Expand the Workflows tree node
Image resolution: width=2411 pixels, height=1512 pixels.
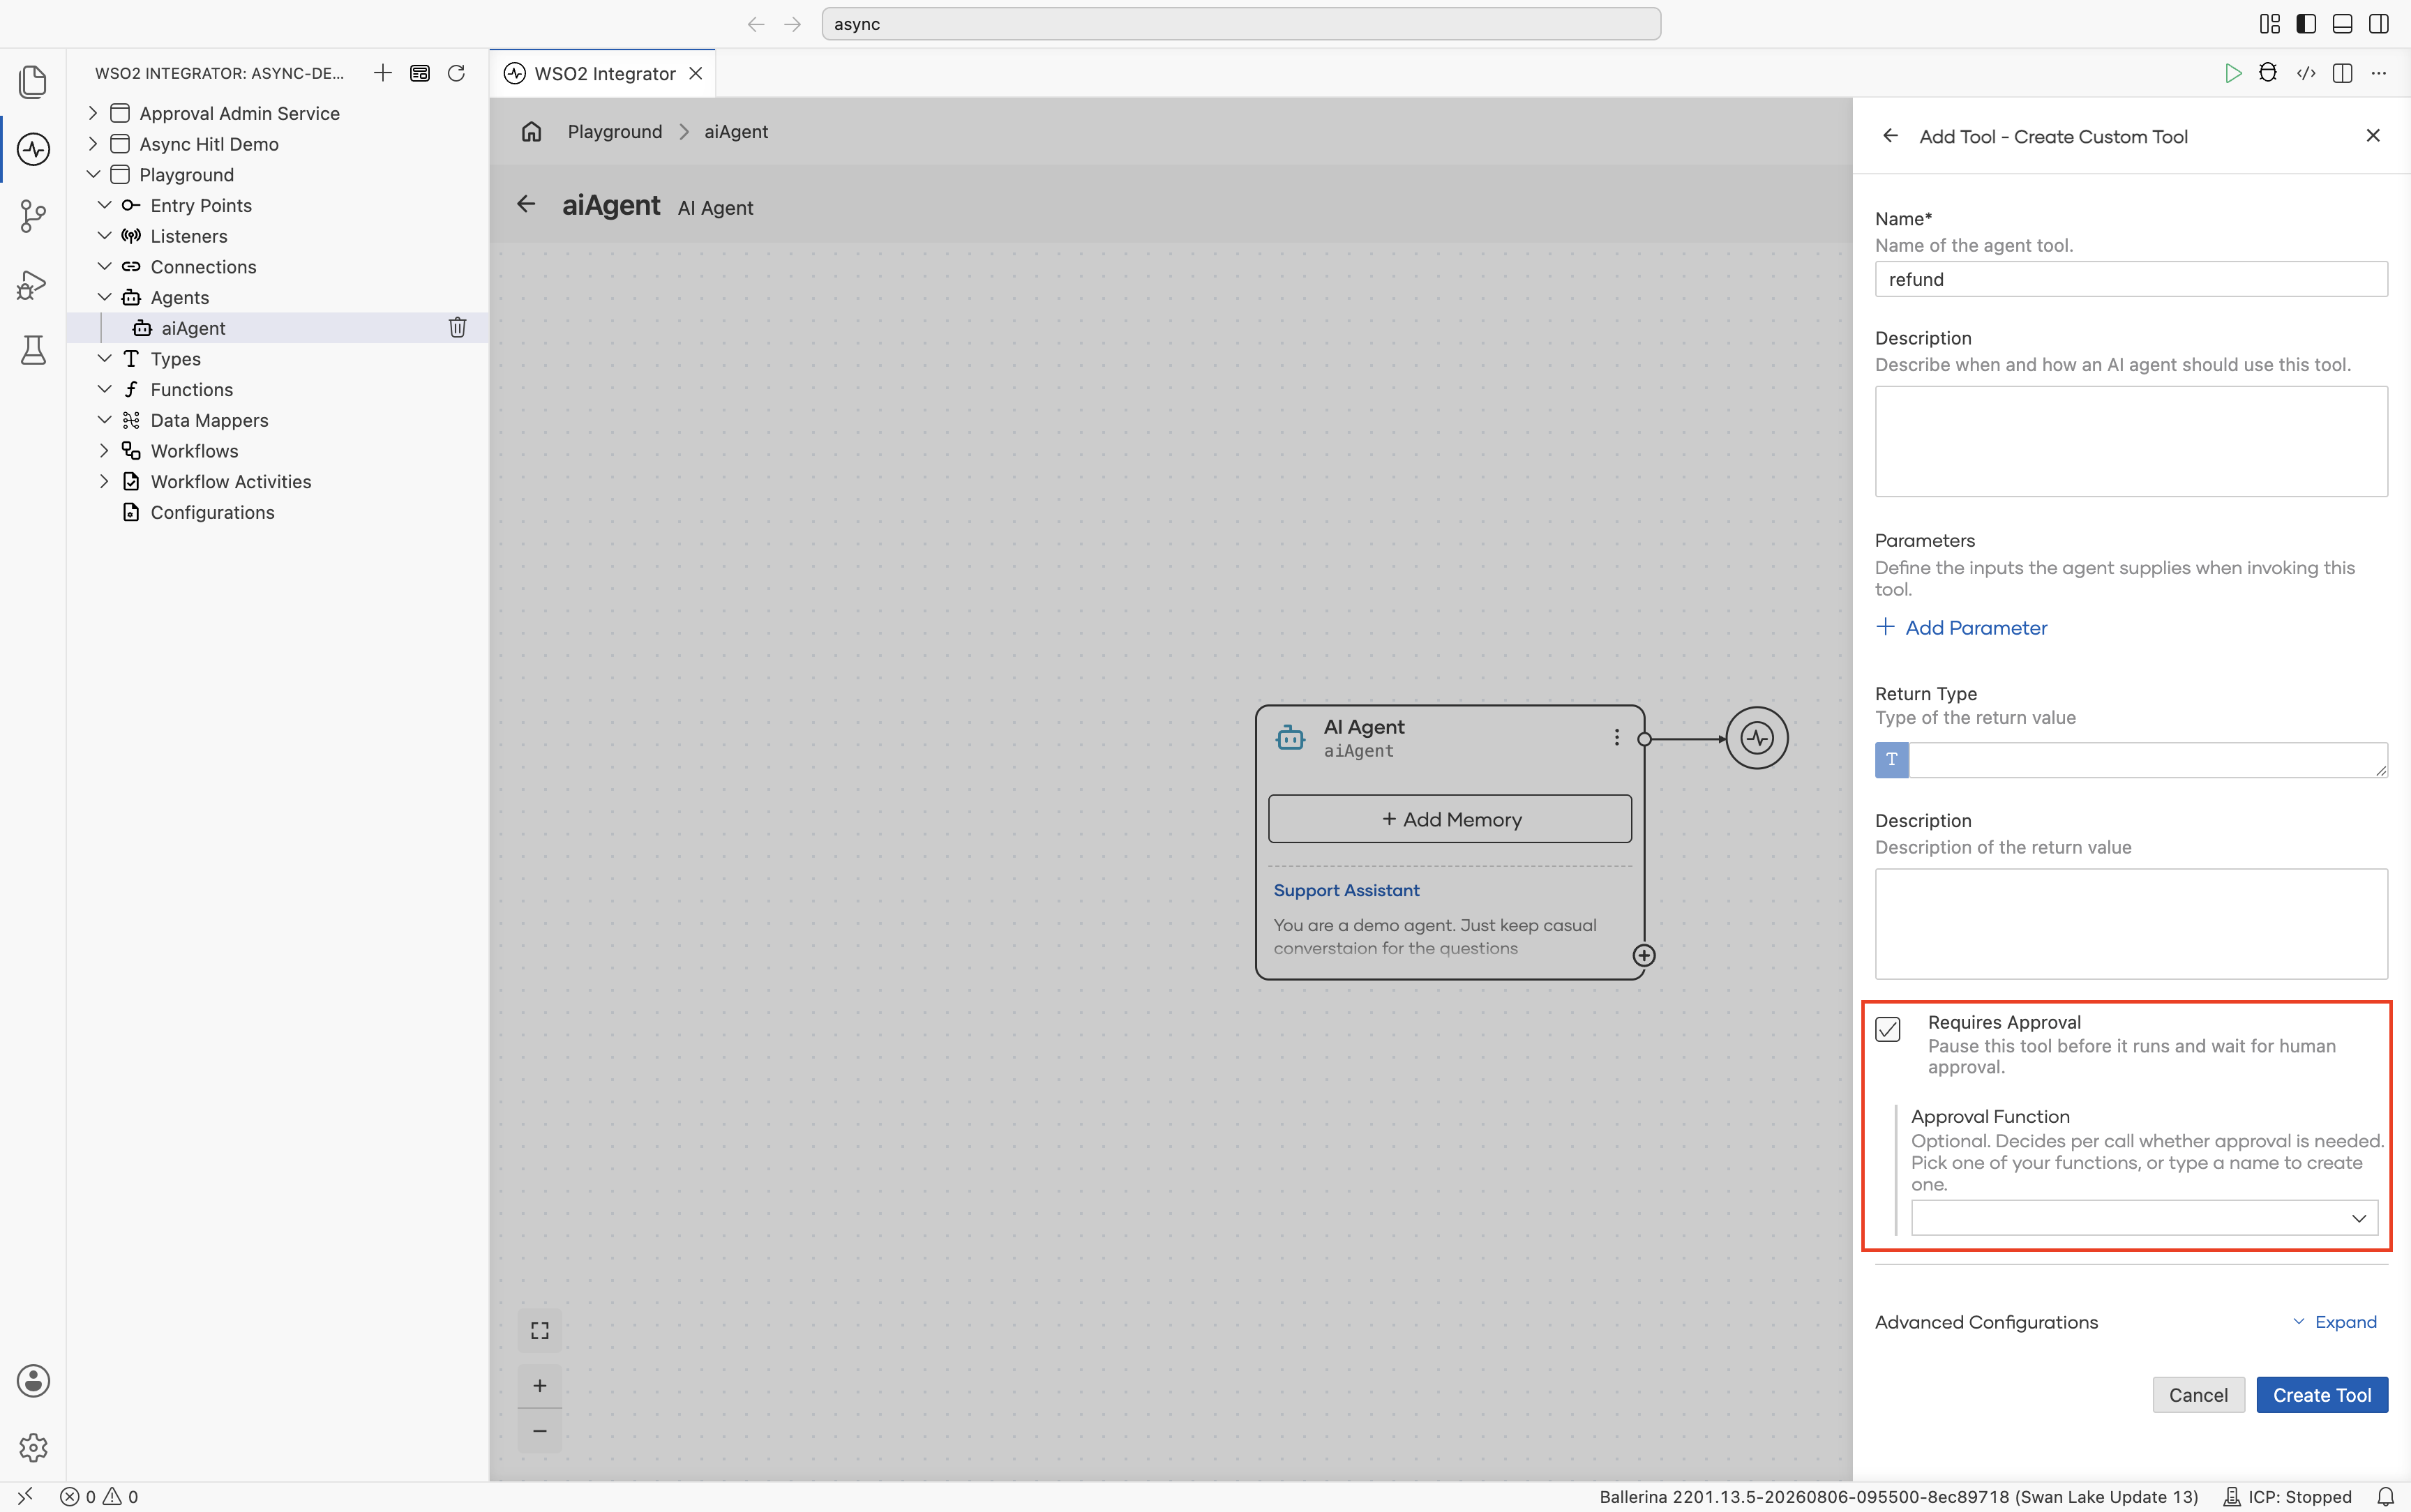pos(104,451)
